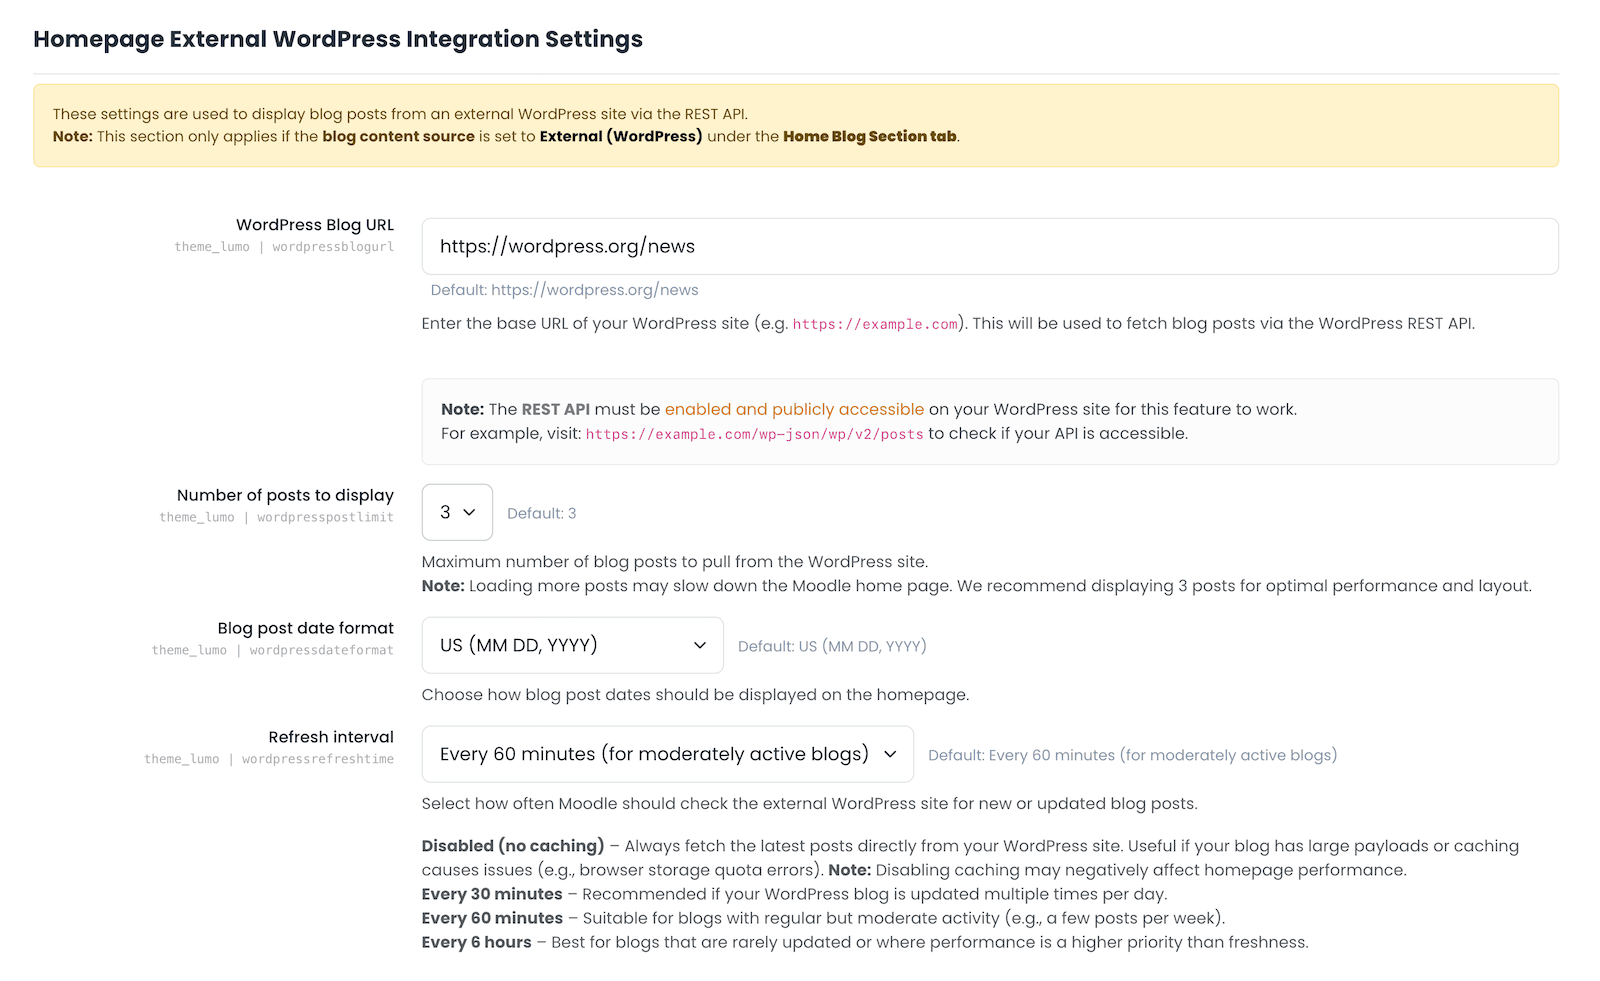
Task: Click the 'theme_lumo | wordpressdateformat' text
Action: coord(273,650)
